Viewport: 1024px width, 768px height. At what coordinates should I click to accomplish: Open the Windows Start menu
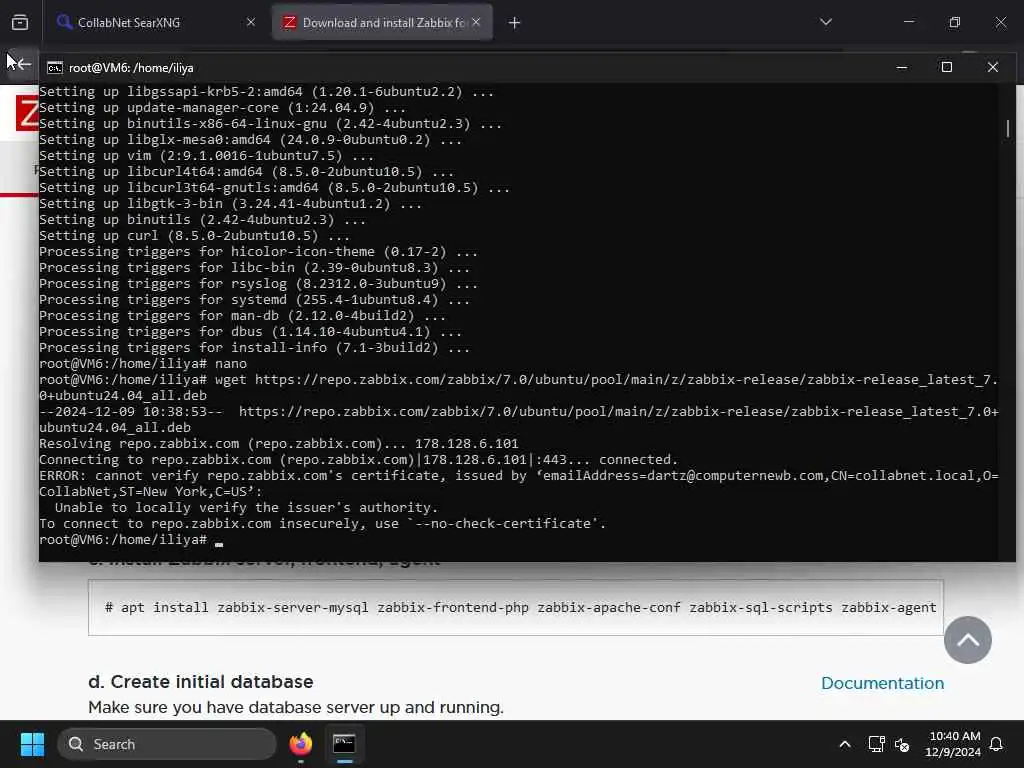pyautogui.click(x=32, y=744)
